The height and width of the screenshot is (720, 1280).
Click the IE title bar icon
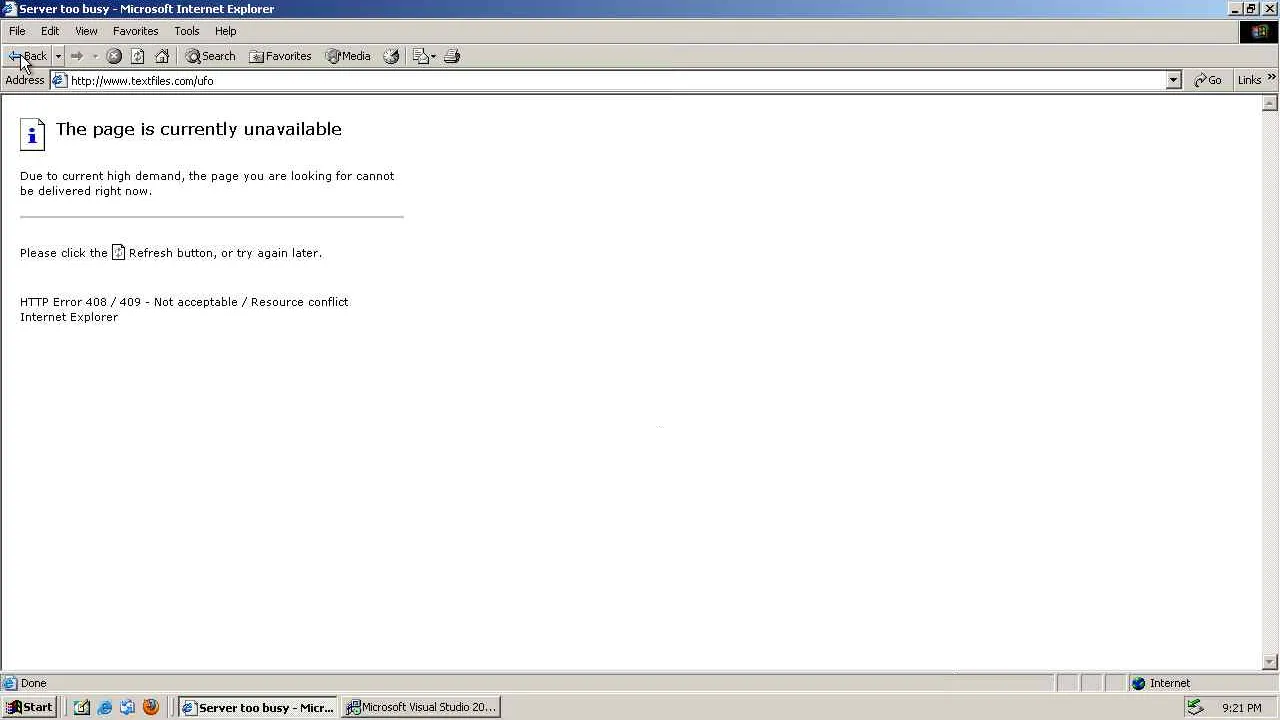[10, 9]
